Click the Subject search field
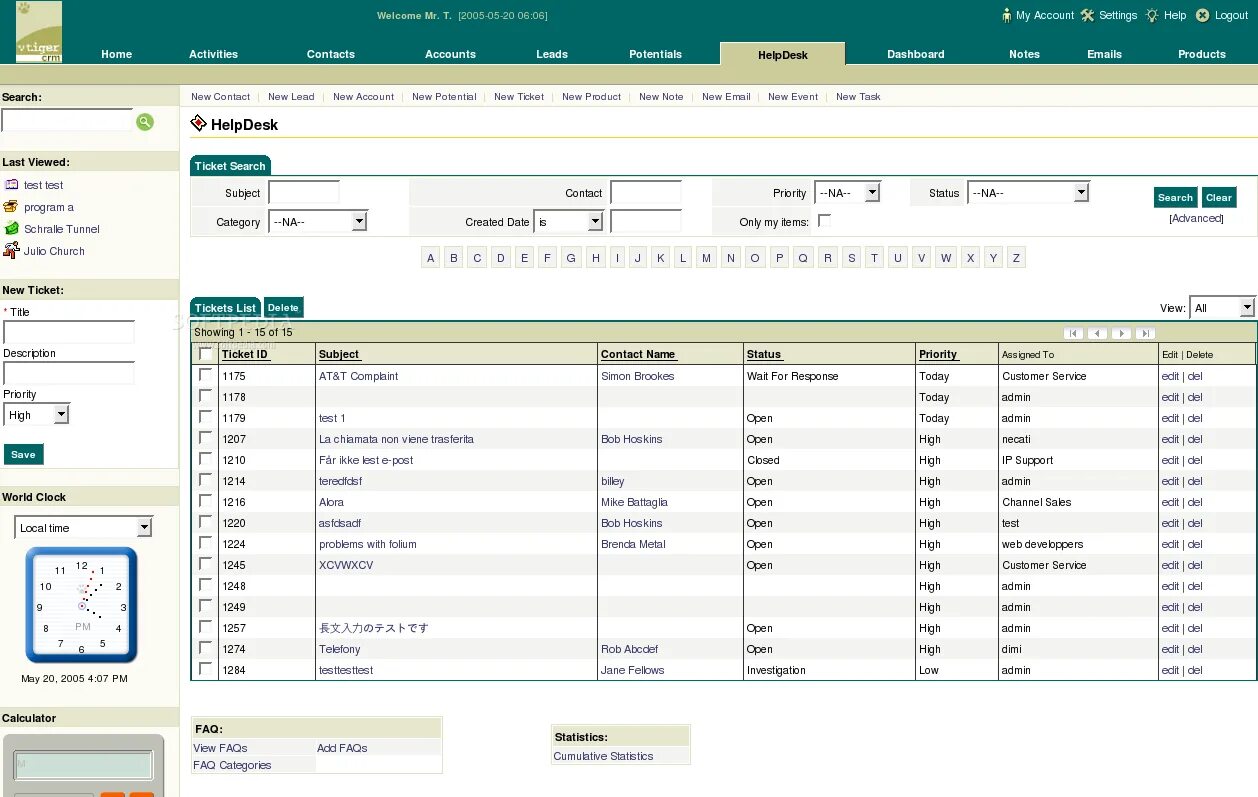This screenshot has width=1258, height=797. click(x=304, y=193)
